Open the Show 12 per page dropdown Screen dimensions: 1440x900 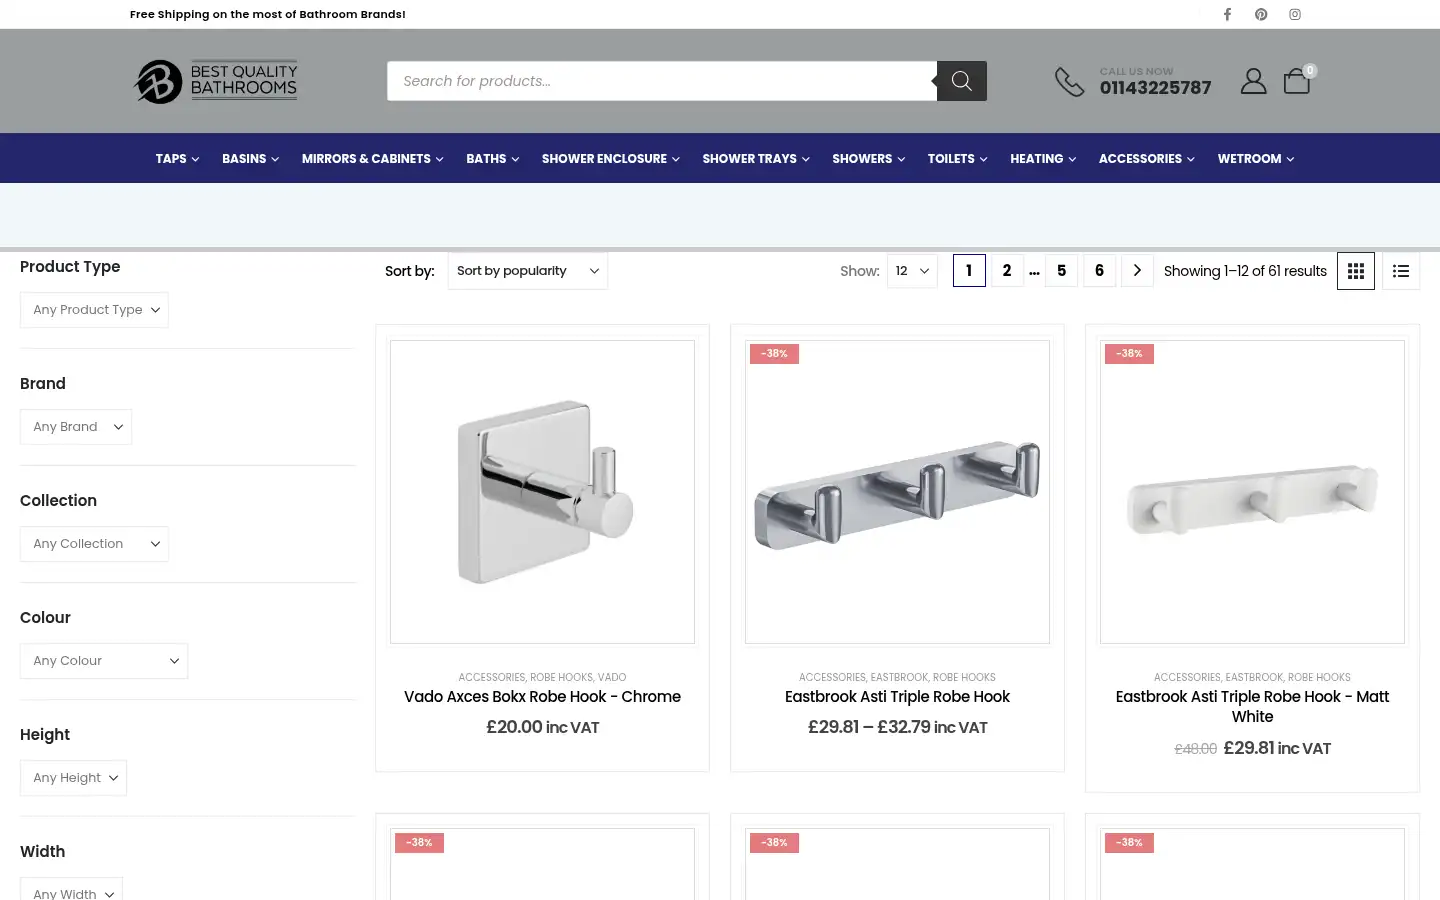coord(912,271)
